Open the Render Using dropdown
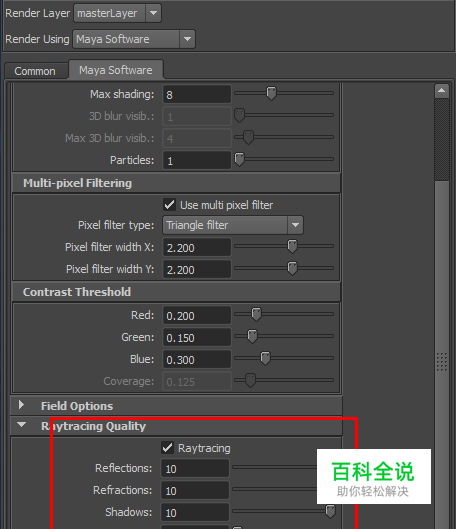Screen dimensions: 456x529 click(134, 39)
